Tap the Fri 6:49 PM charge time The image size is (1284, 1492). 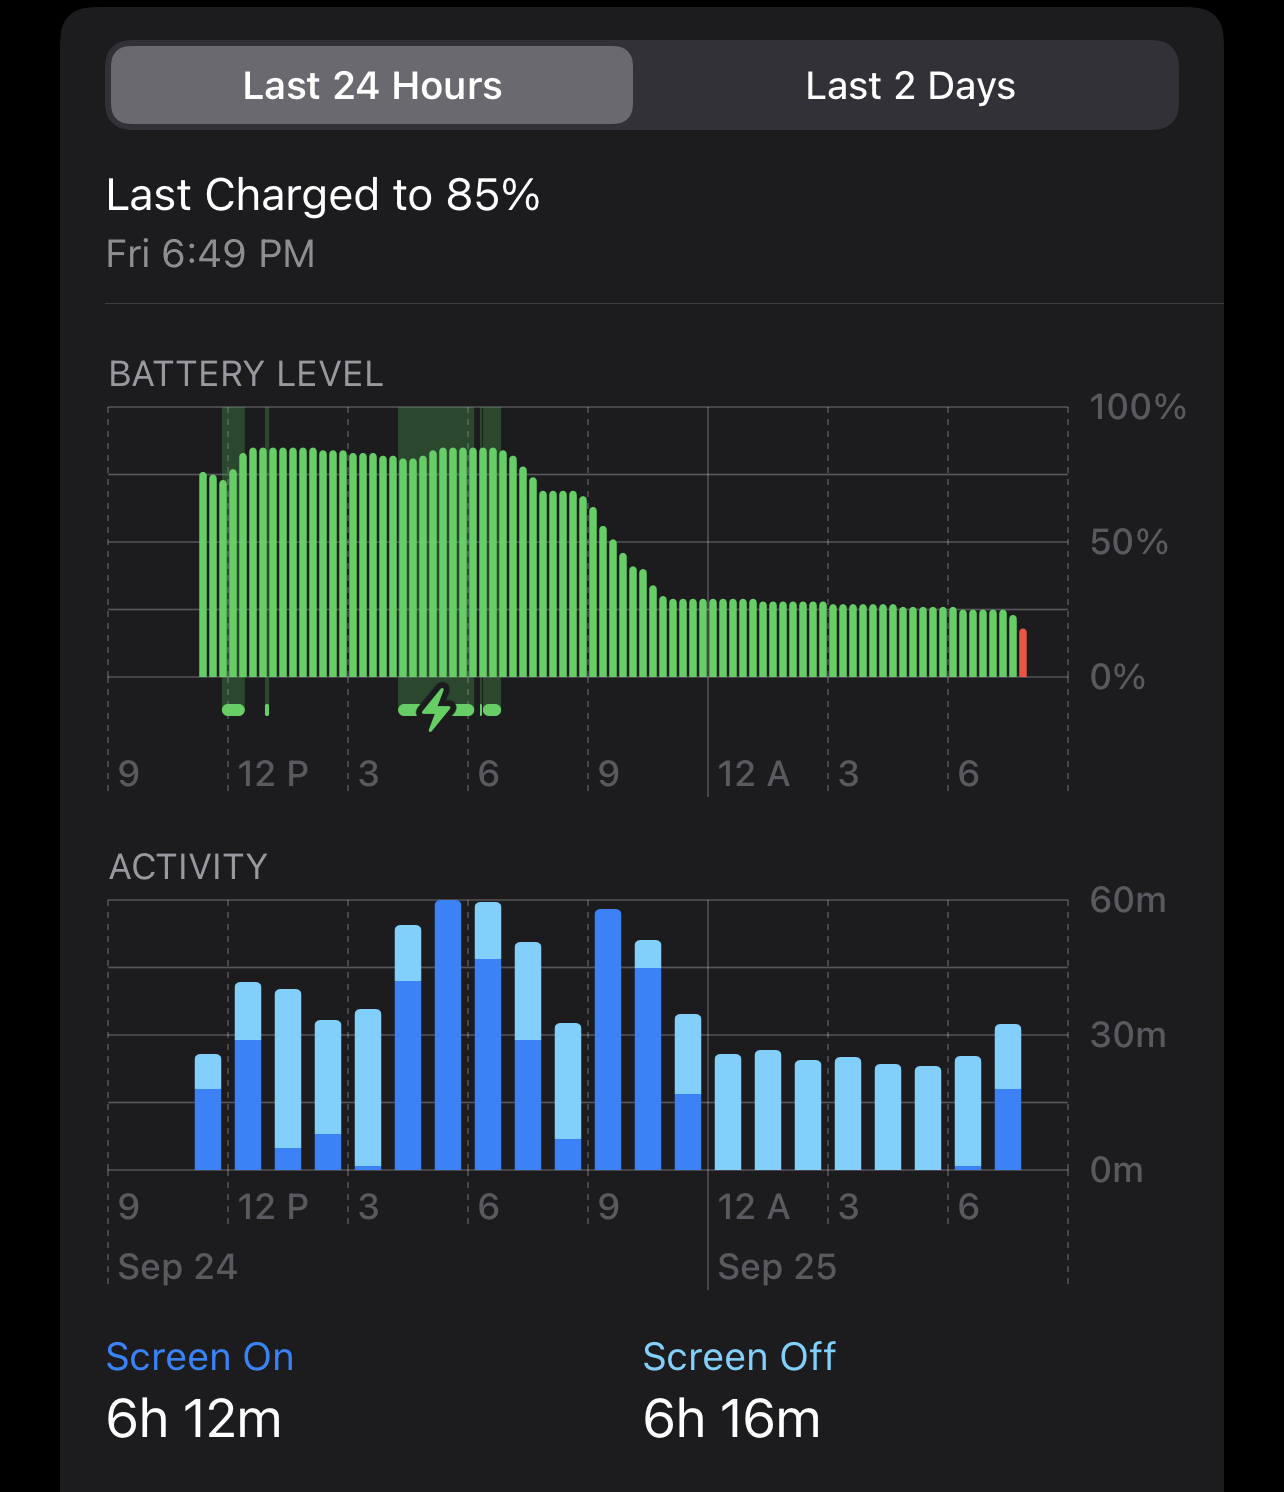211,254
